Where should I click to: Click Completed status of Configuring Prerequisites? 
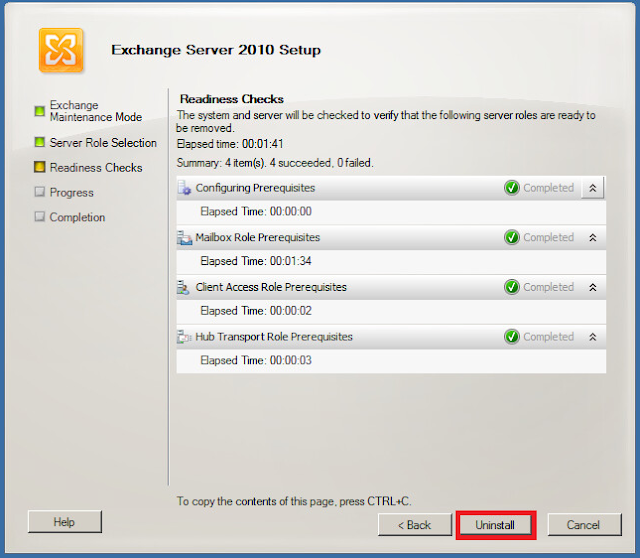(549, 188)
